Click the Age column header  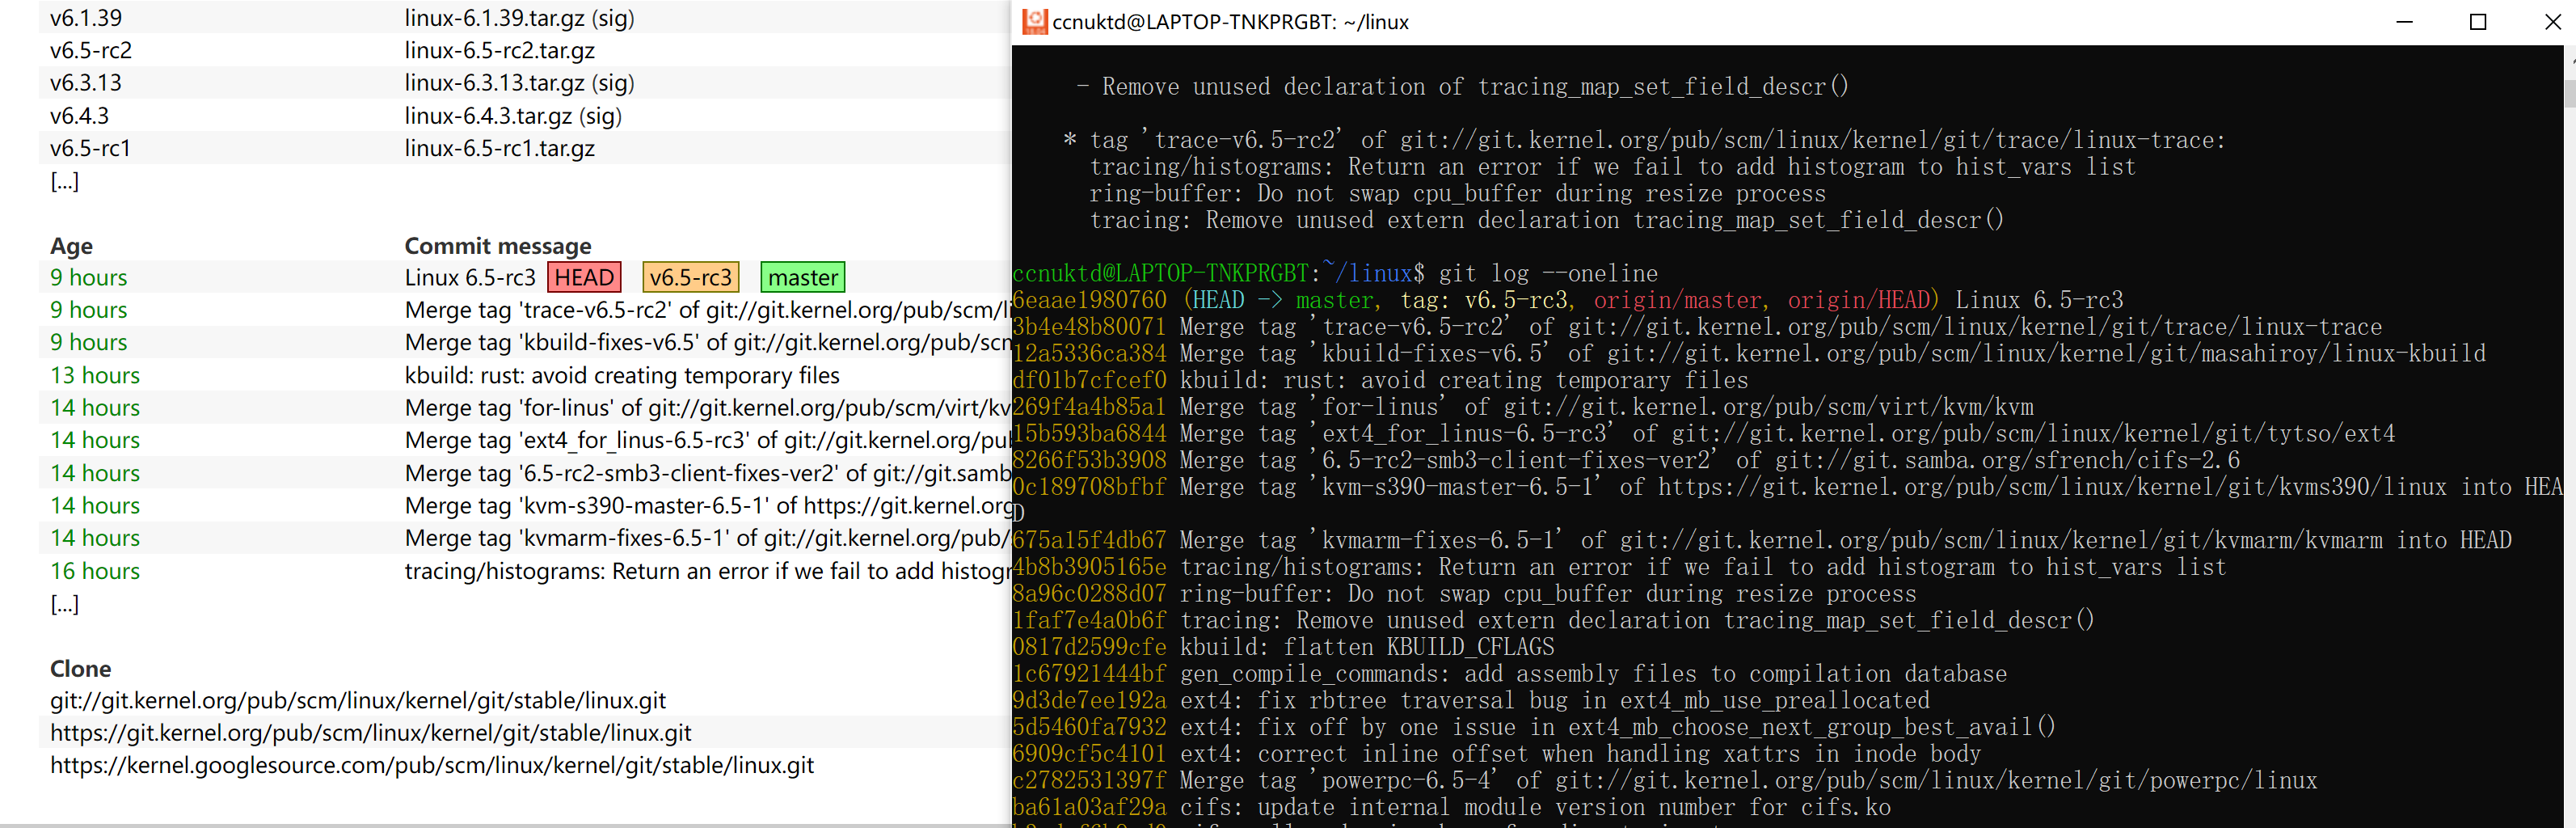tap(70, 245)
